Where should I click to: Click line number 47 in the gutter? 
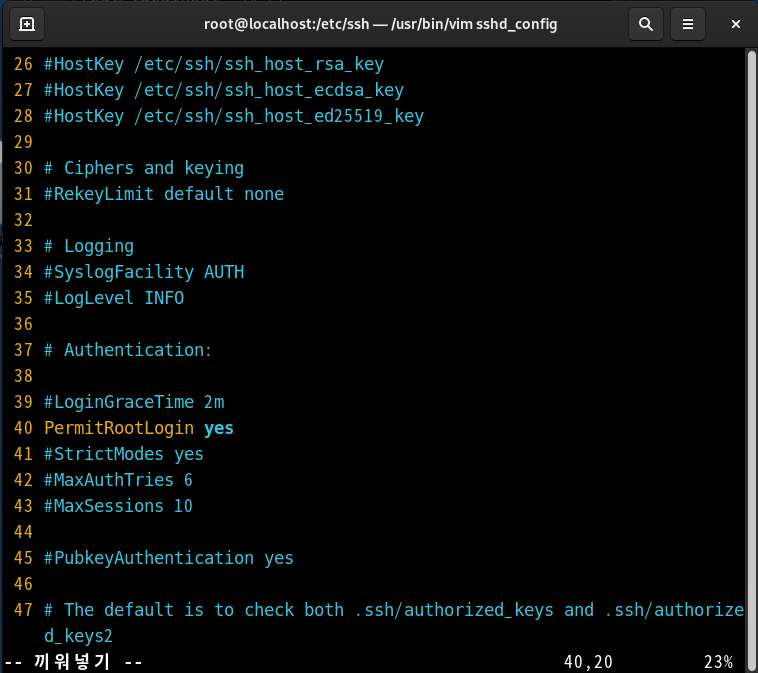point(23,610)
